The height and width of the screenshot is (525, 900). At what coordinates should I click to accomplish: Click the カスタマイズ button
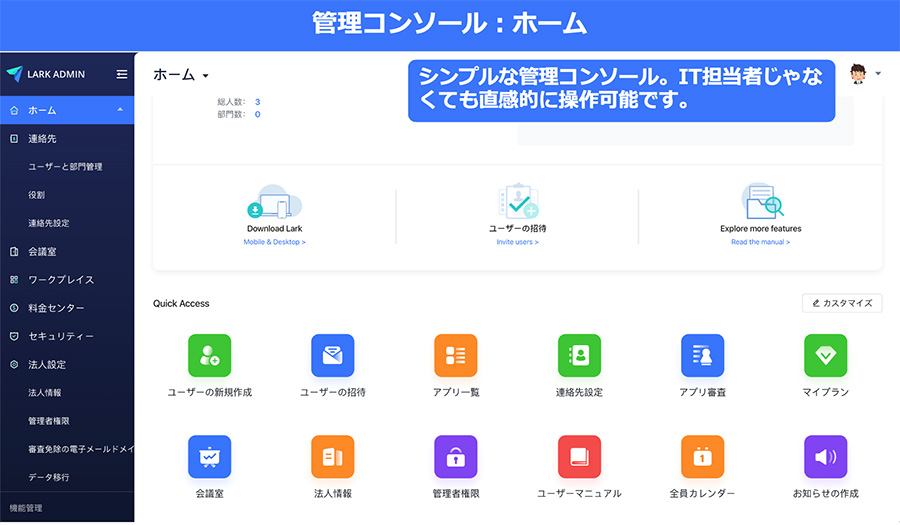click(842, 303)
